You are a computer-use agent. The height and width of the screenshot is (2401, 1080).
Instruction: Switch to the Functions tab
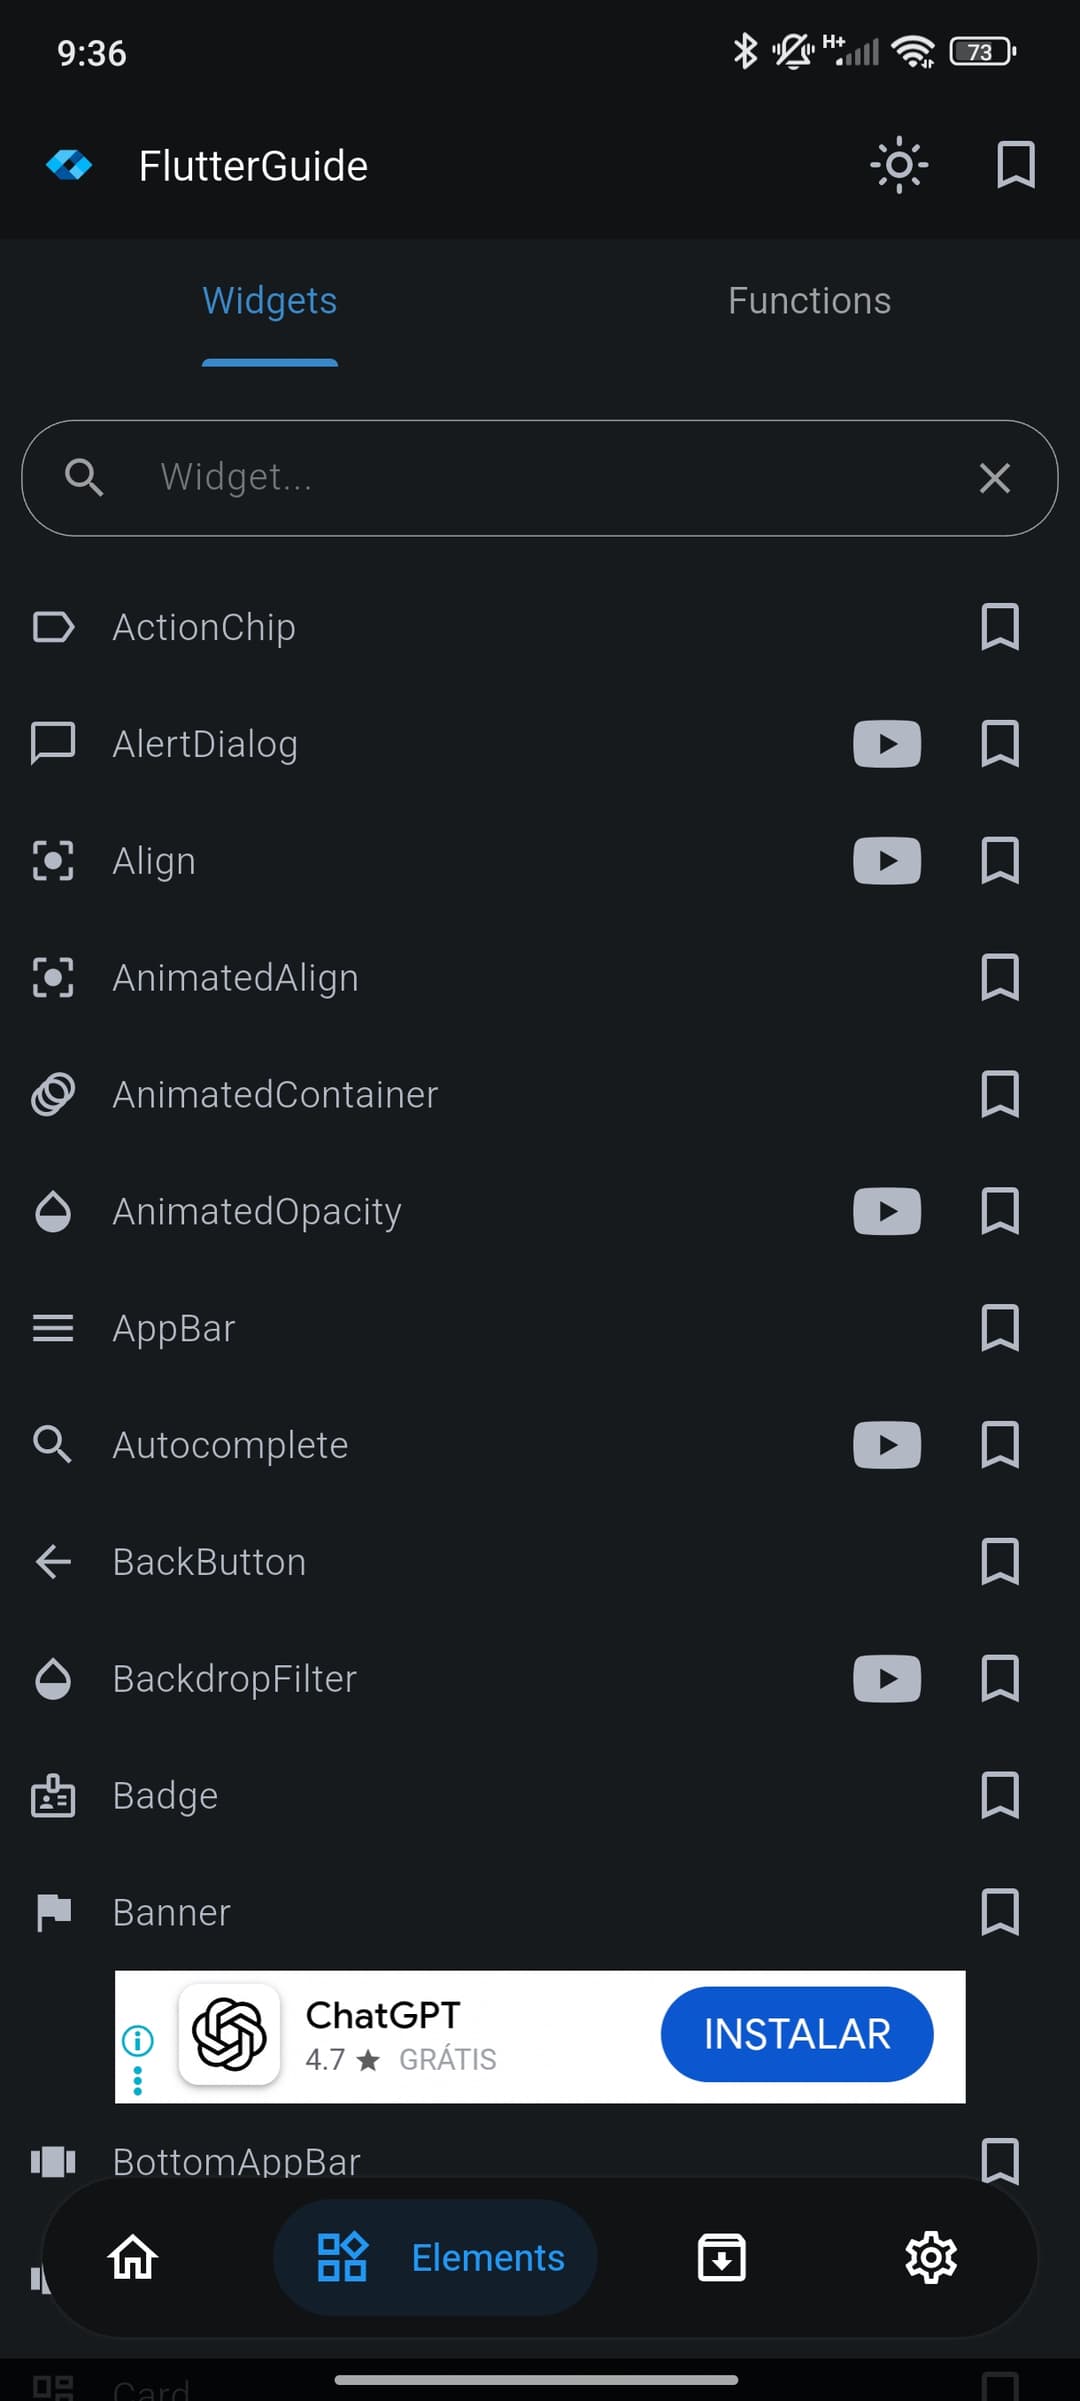(809, 301)
